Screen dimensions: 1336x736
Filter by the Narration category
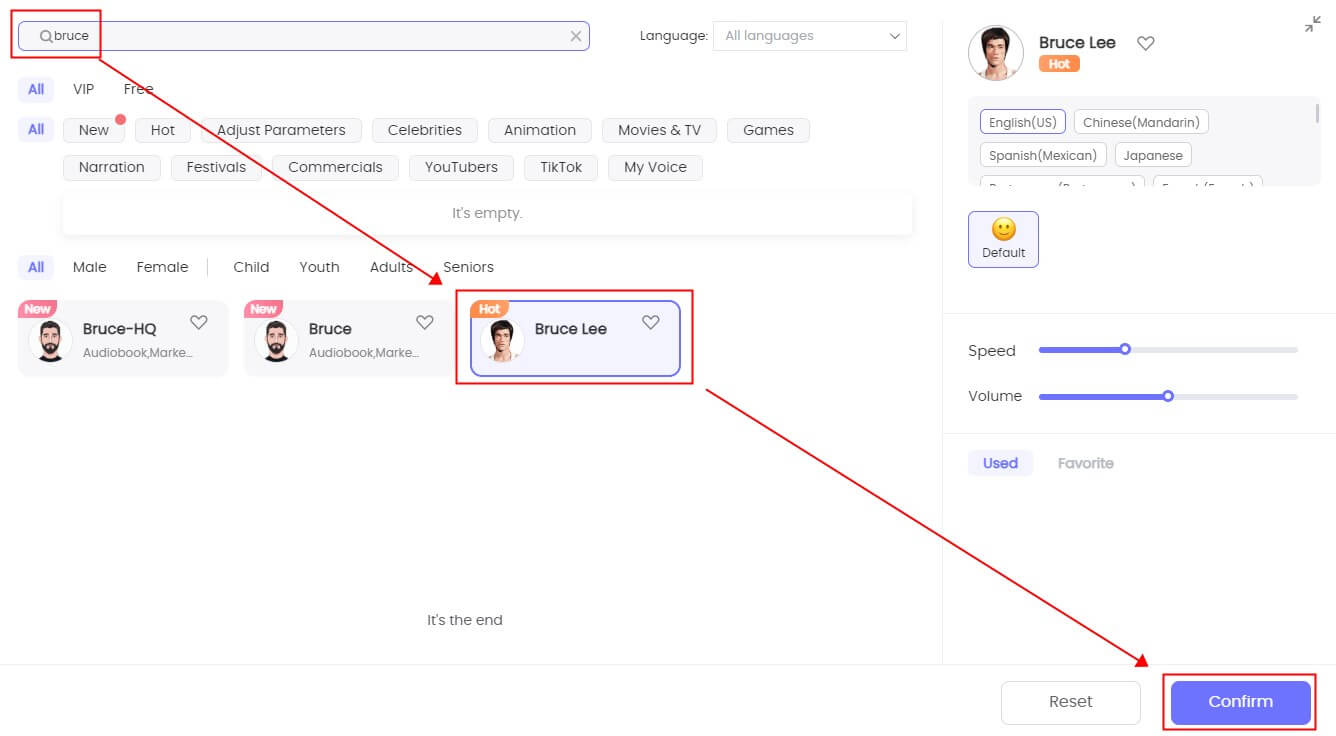click(112, 167)
